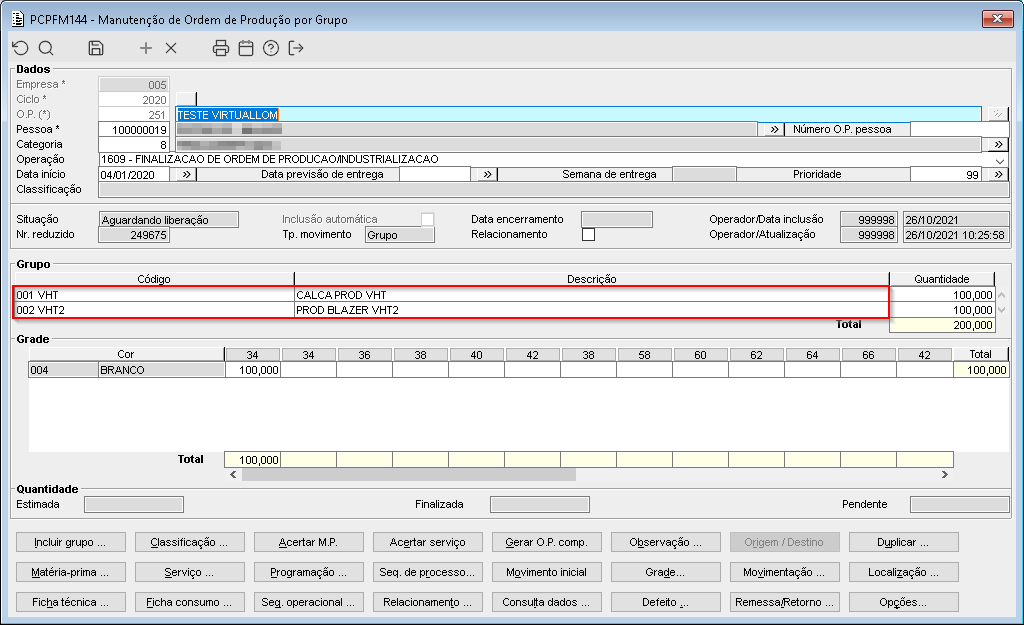Screen dimensions: 1024x625
Task: Click the Data início field 04/01/2020
Action: click(134, 174)
